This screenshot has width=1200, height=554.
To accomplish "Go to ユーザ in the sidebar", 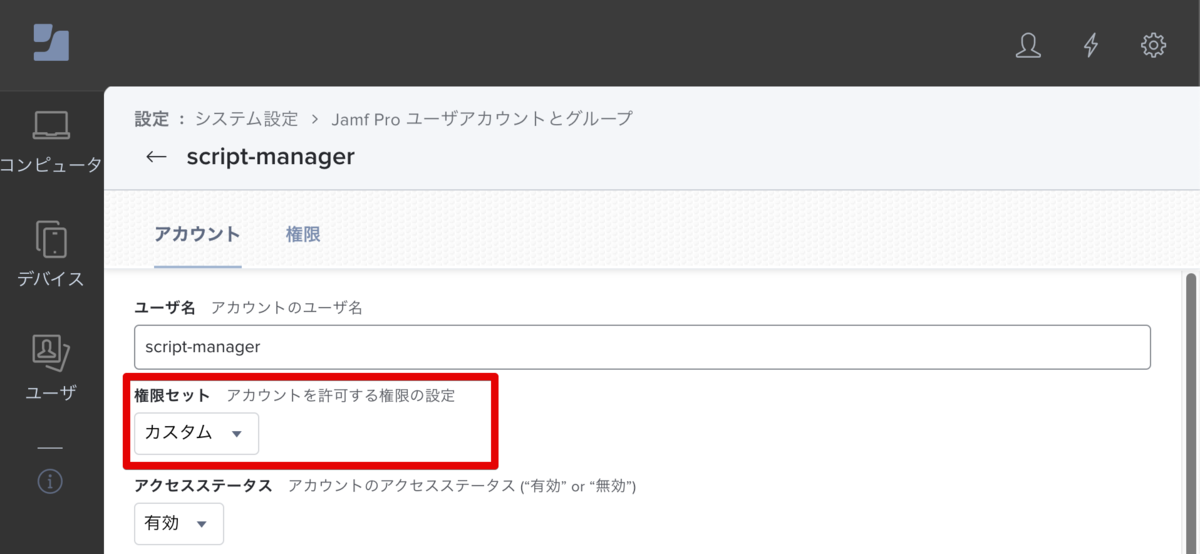I will [51, 367].
